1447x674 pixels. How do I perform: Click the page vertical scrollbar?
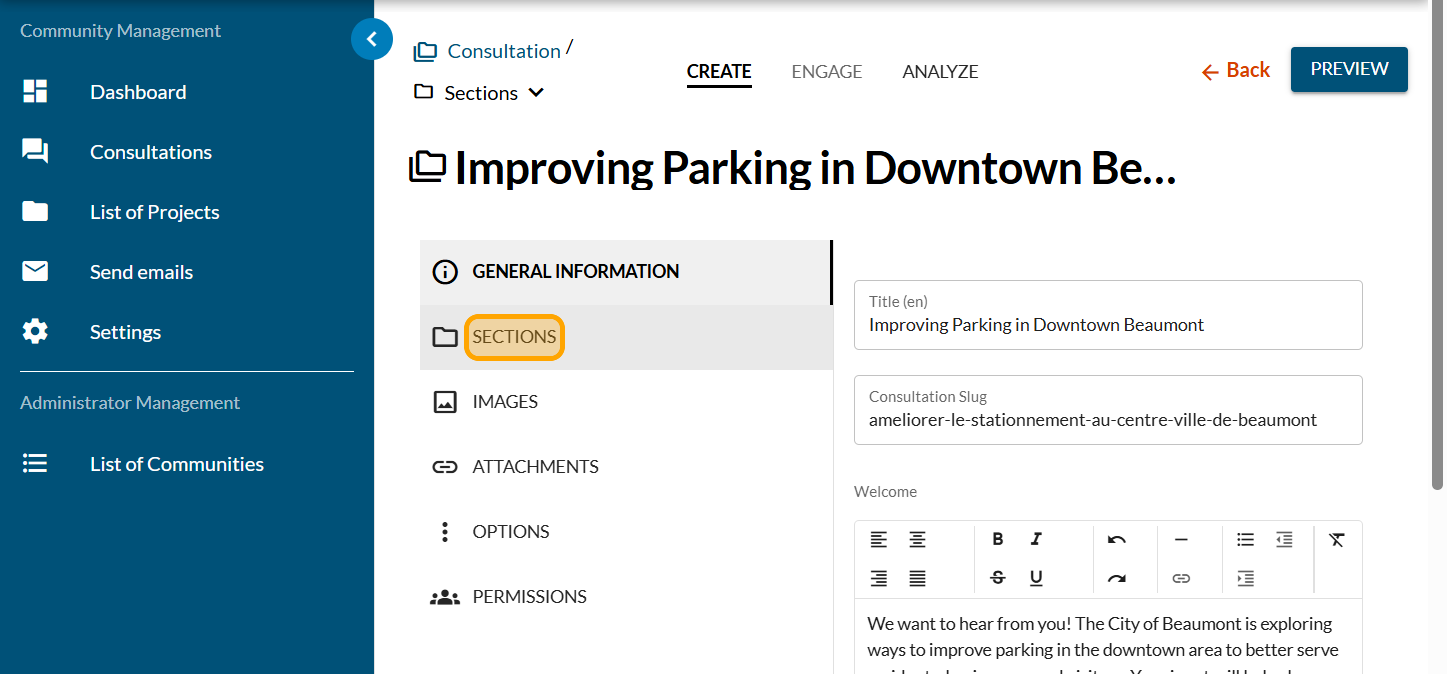click(1437, 250)
